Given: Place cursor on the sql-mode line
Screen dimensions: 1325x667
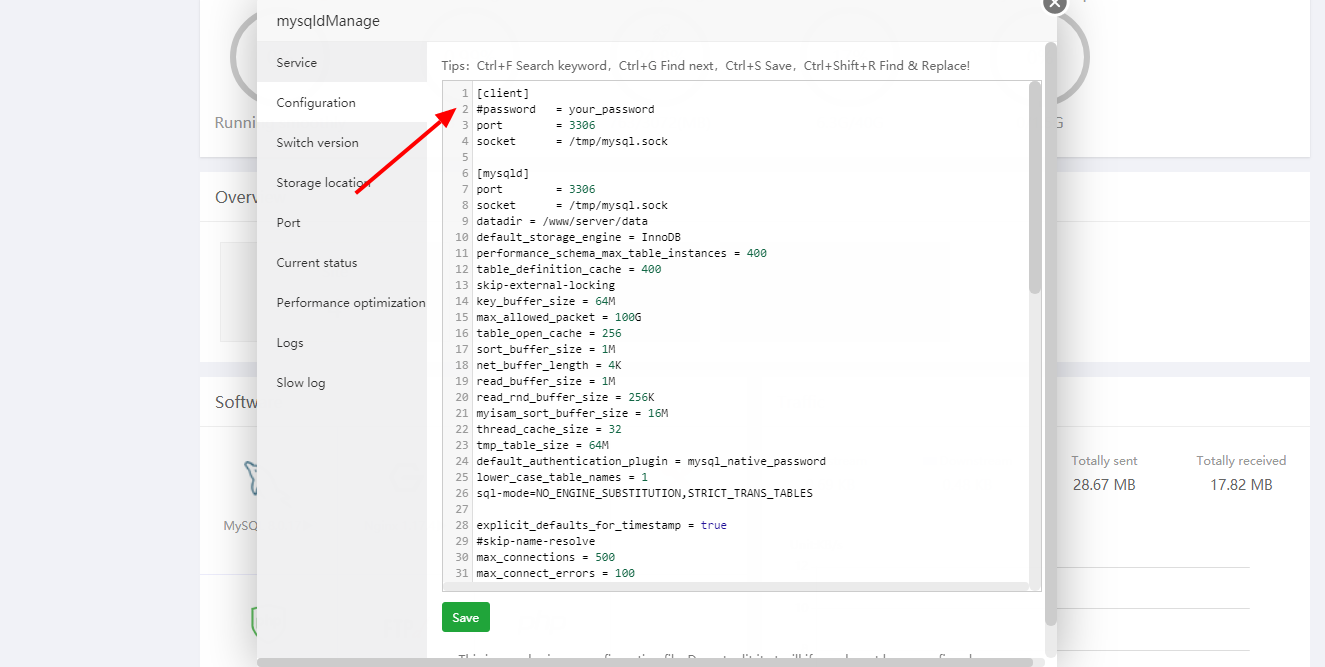Looking at the screenshot, I should click(644, 493).
